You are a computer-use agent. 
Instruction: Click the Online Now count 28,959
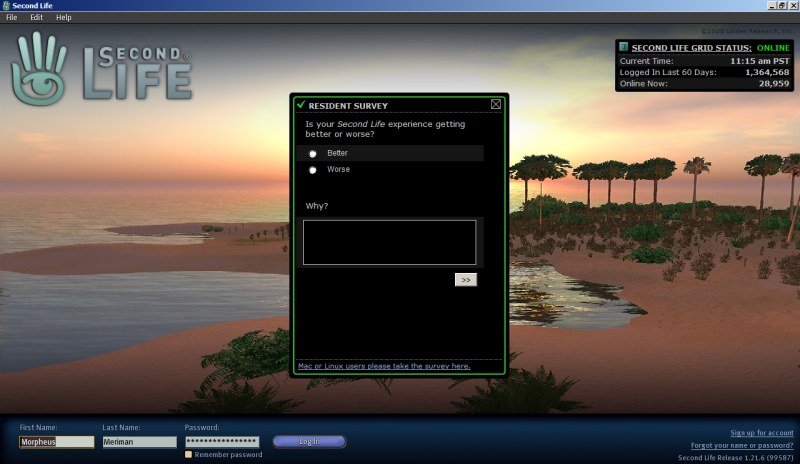coord(773,83)
